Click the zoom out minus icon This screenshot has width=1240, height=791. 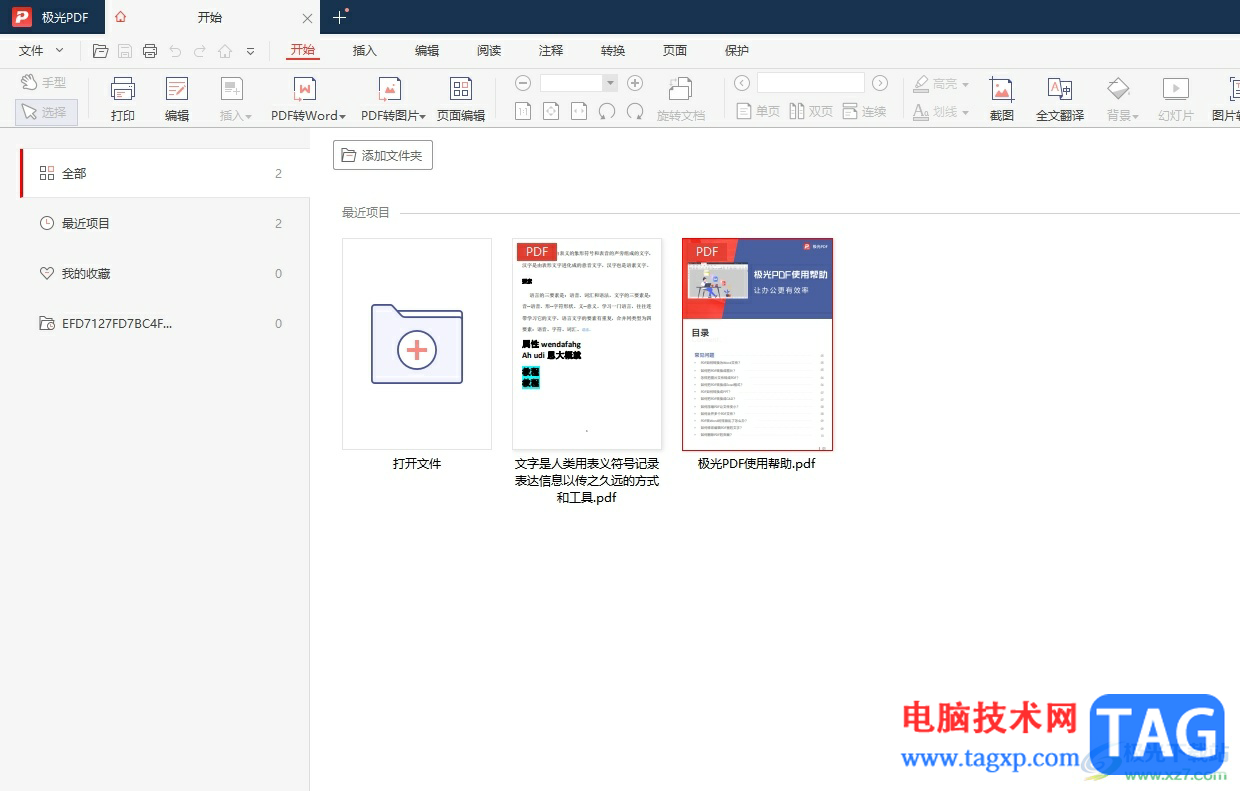click(523, 83)
